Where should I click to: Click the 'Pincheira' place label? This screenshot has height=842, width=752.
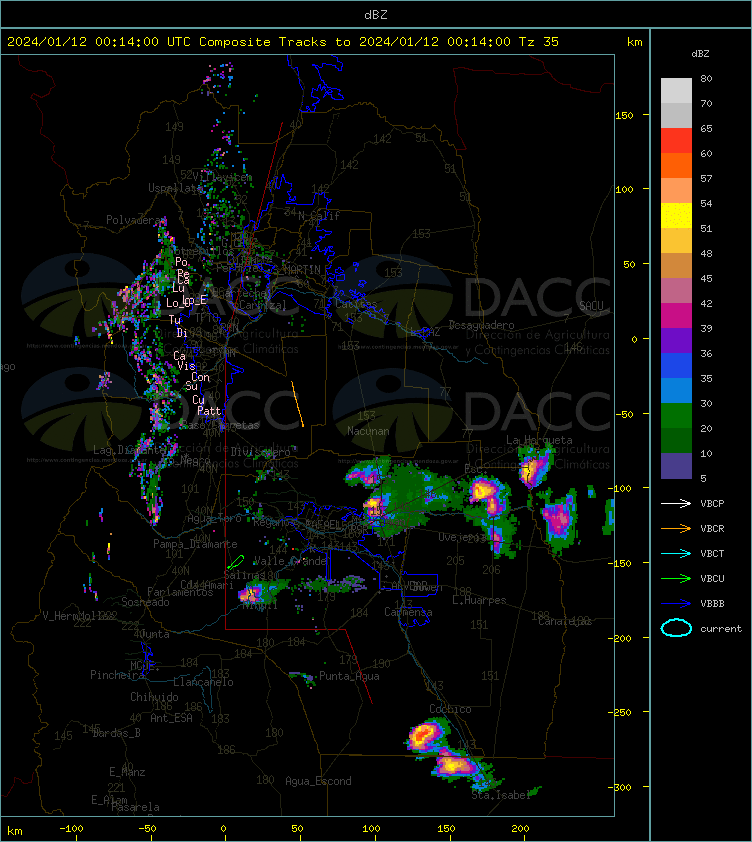click(x=117, y=674)
